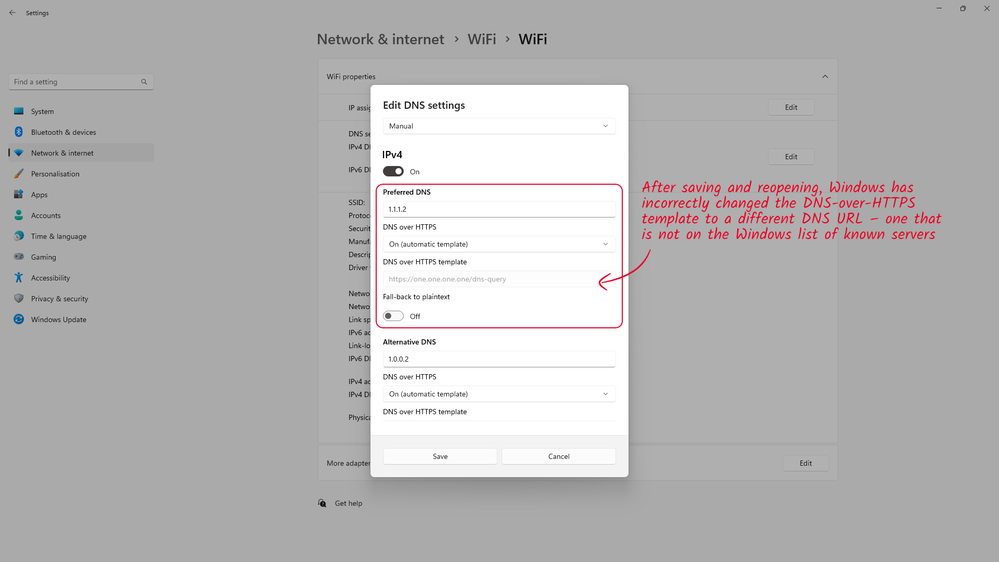Click Cancel in Edit DNS settings
Screen dimensions: 999x562
[559, 456]
